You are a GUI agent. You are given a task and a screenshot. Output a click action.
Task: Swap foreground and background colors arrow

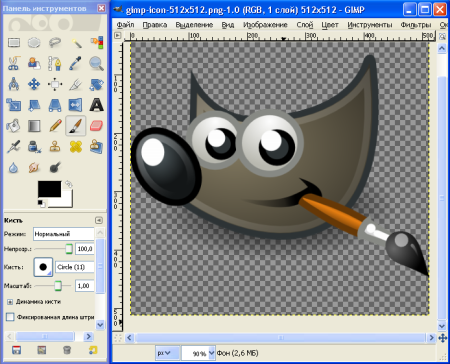pyautogui.click(x=69, y=184)
